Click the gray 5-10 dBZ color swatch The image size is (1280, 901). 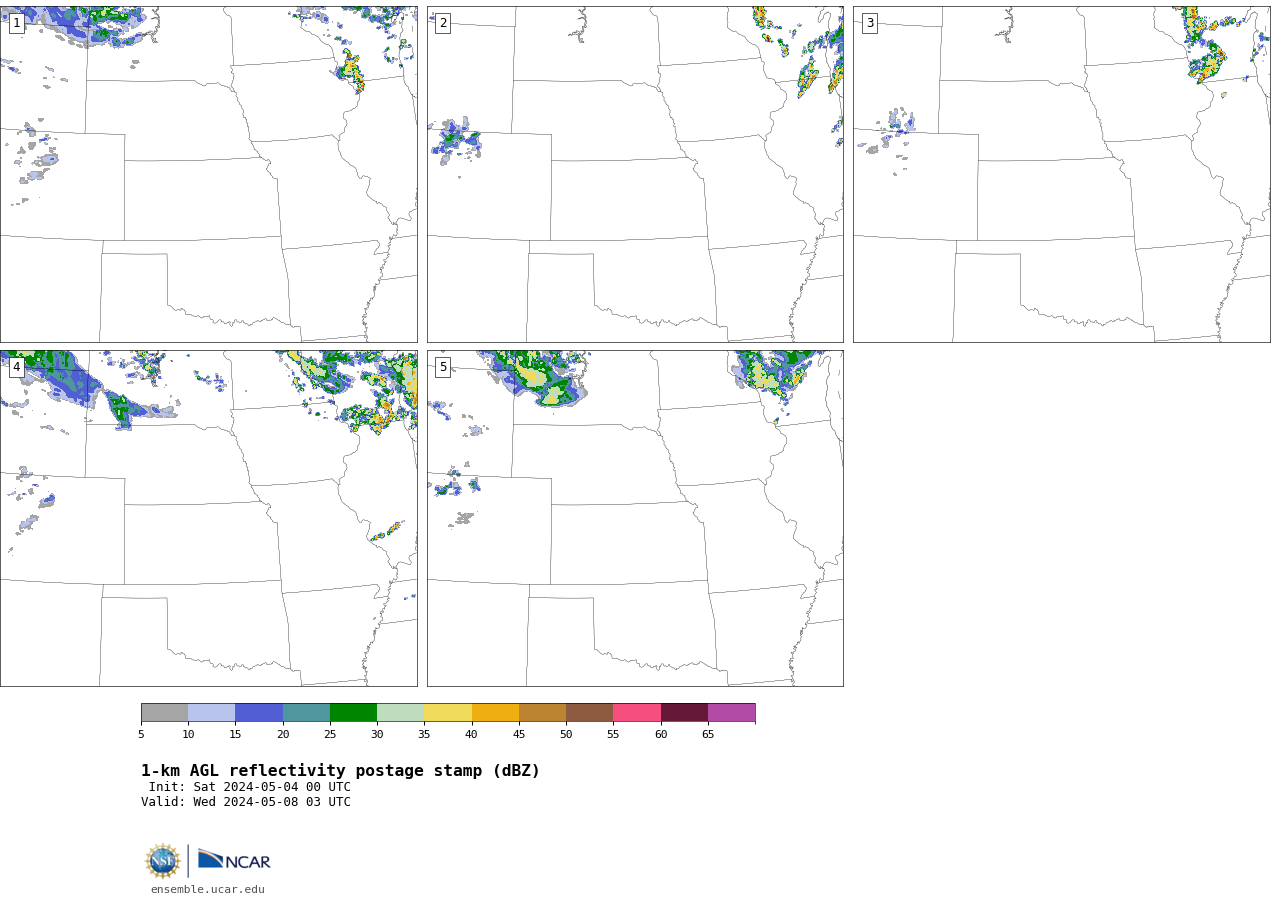coord(164,712)
